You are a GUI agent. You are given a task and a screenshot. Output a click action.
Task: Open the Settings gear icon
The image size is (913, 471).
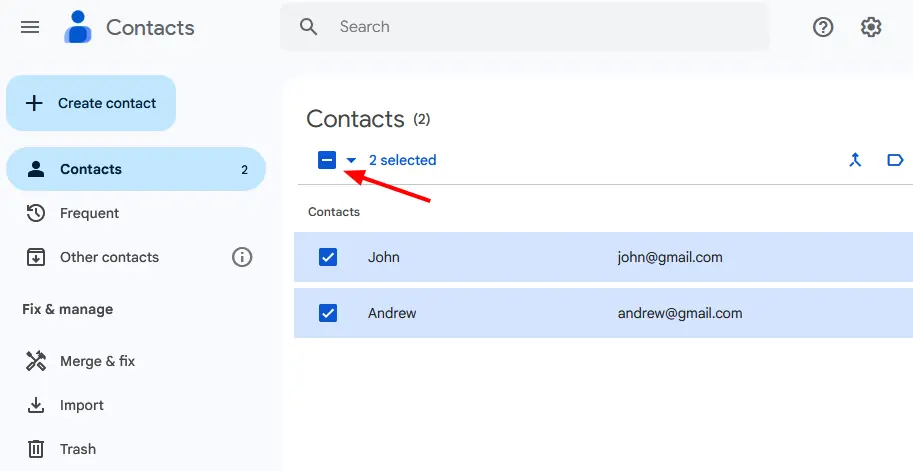coord(871,27)
